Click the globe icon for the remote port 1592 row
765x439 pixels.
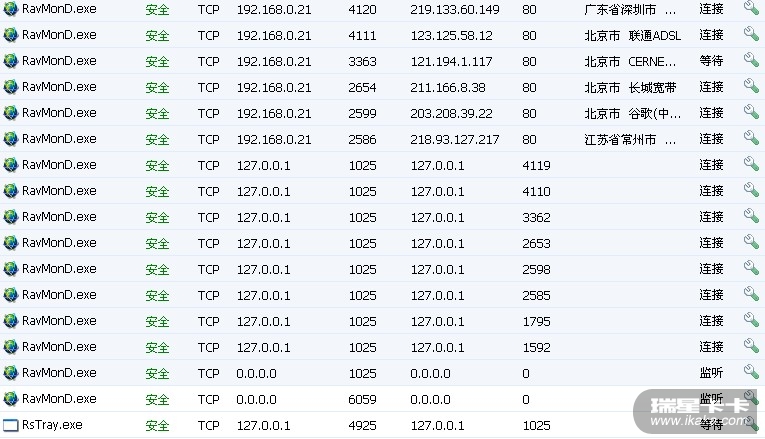tap(11, 347)
